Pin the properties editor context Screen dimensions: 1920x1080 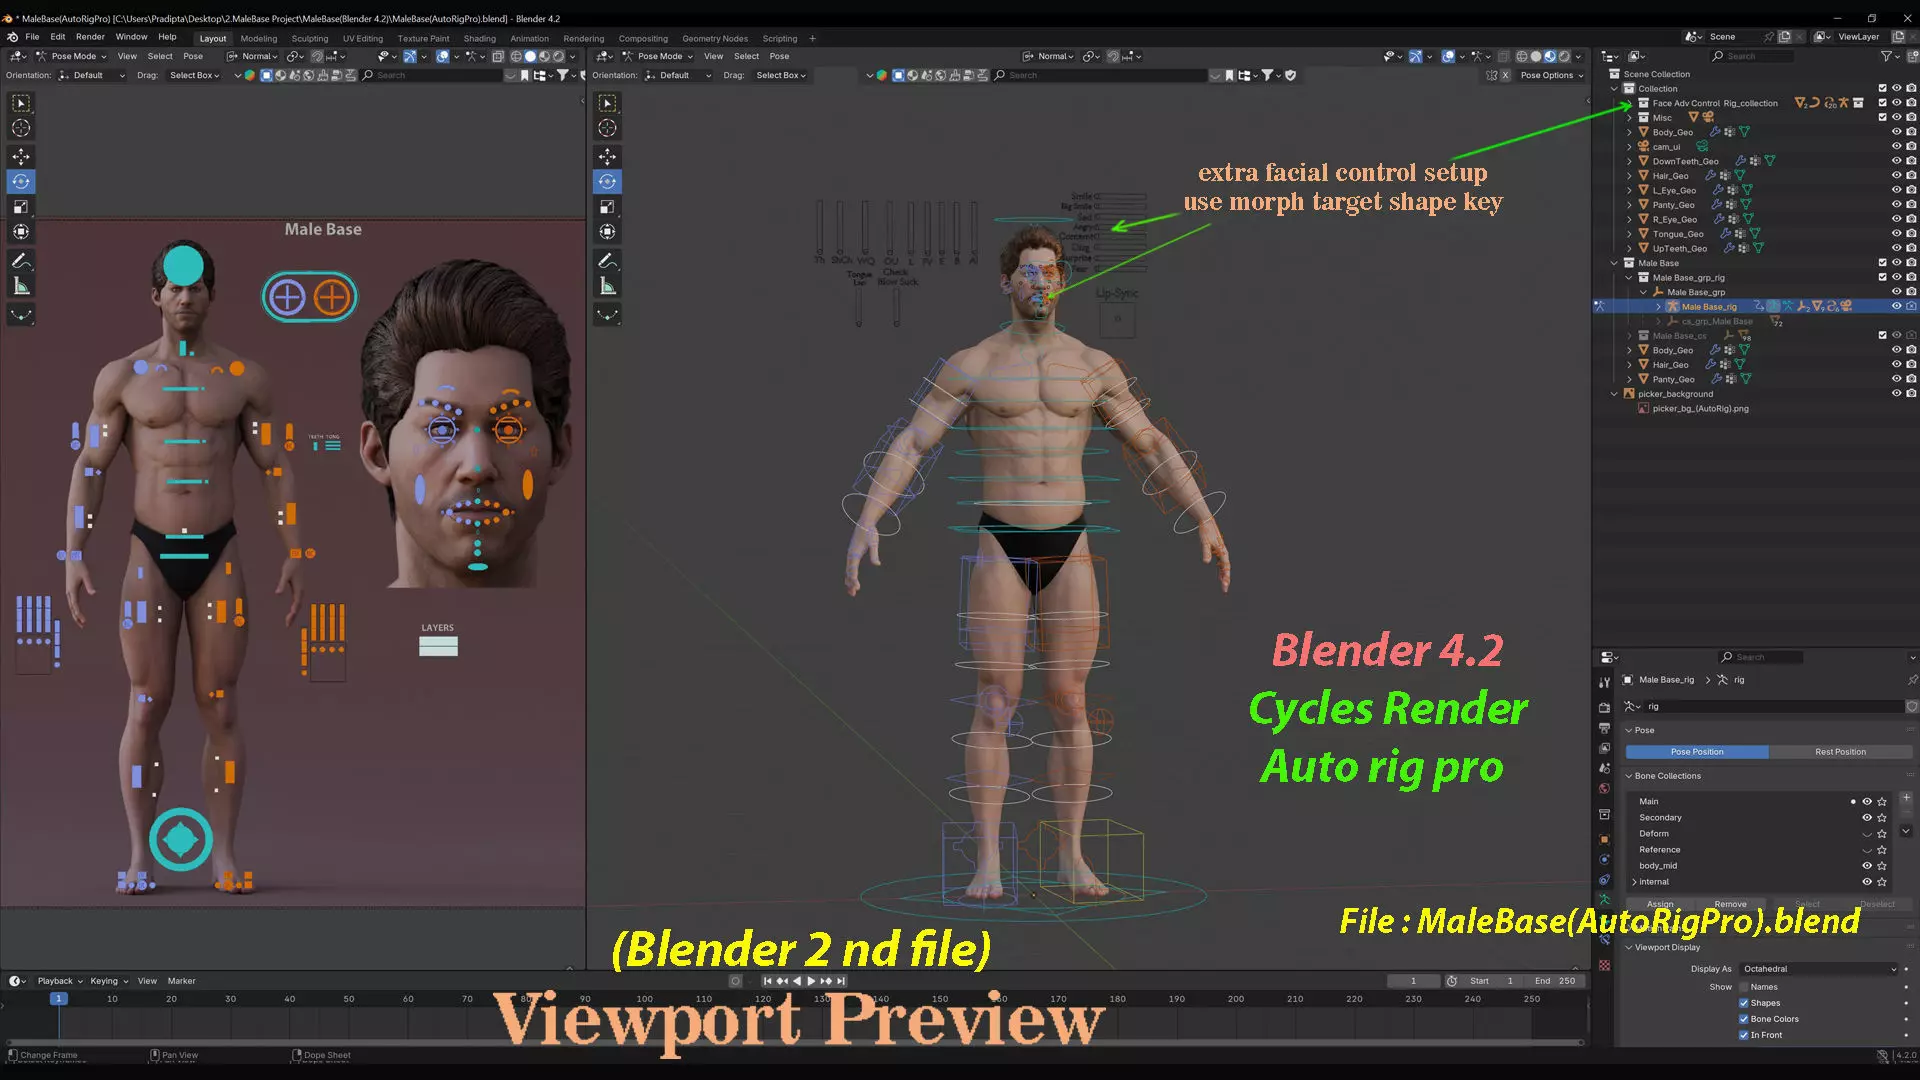(x=1912, y=680)
